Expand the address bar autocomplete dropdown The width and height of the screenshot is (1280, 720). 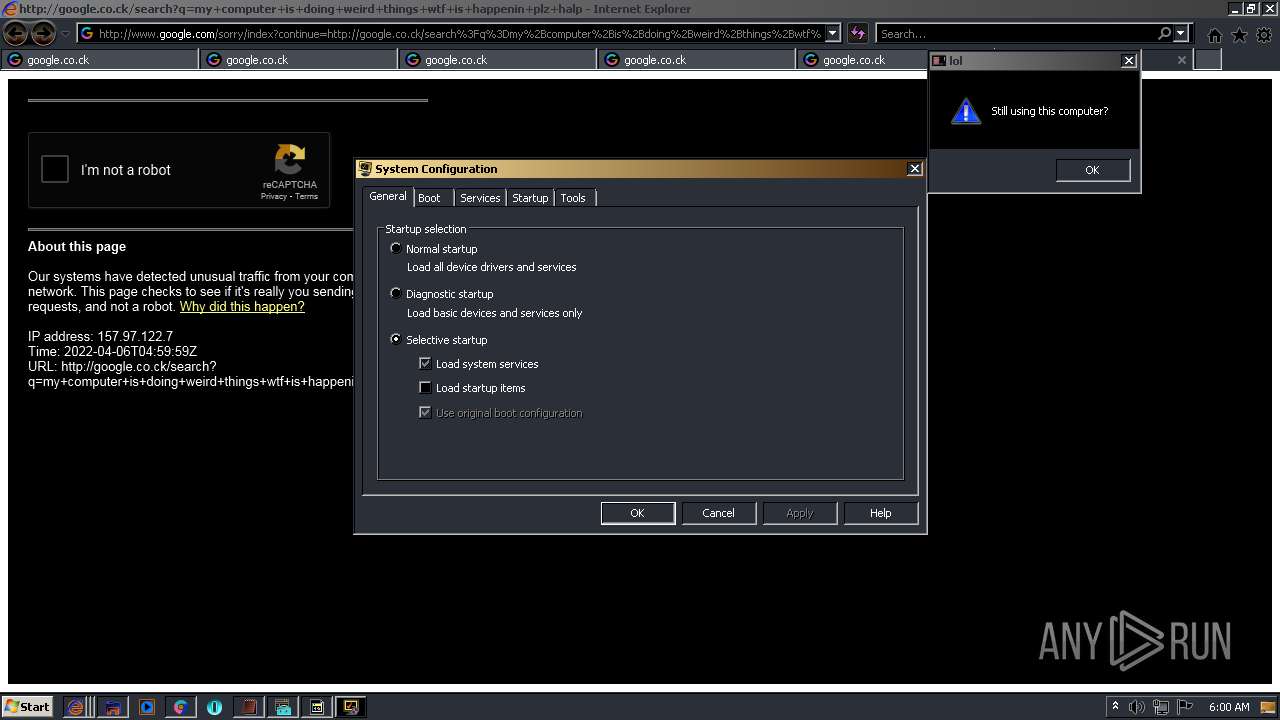coord(833,34)
